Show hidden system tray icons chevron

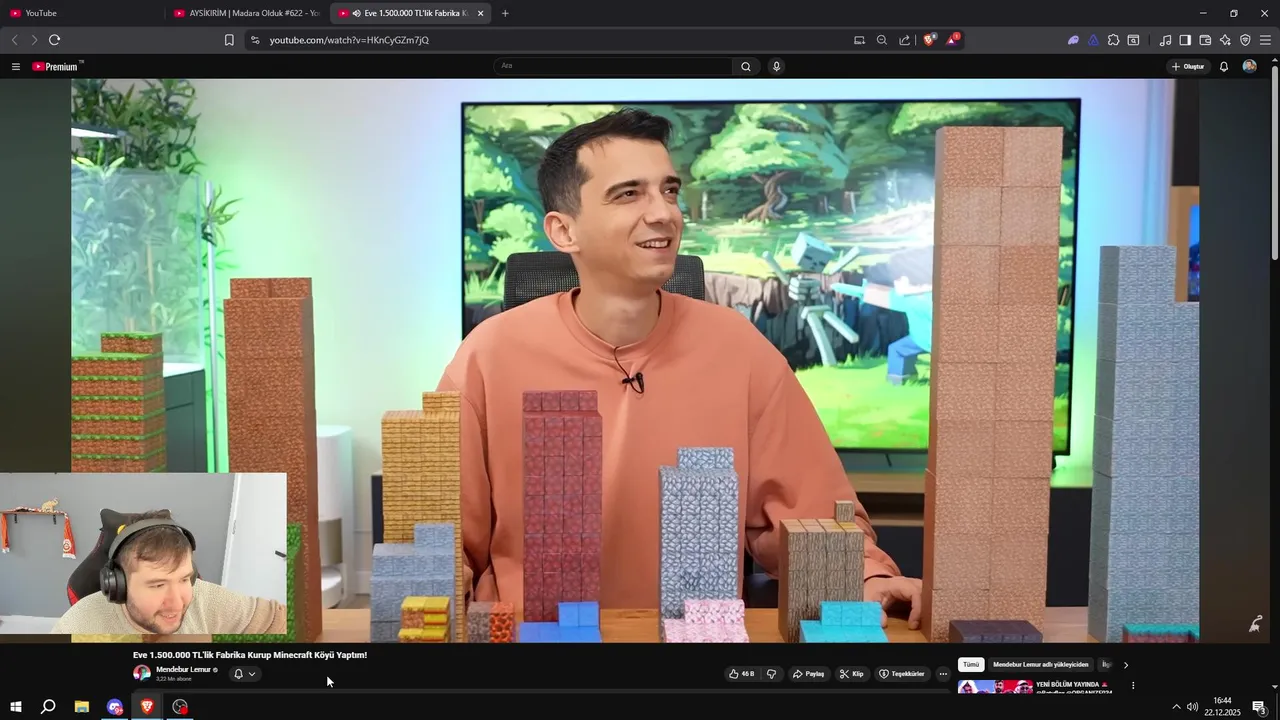1176,707
